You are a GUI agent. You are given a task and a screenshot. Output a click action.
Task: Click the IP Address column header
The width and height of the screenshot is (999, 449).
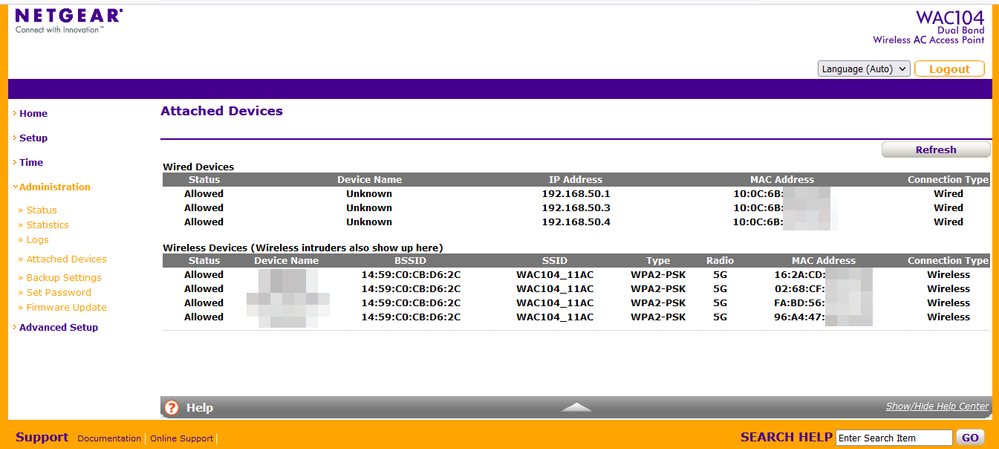575,180
